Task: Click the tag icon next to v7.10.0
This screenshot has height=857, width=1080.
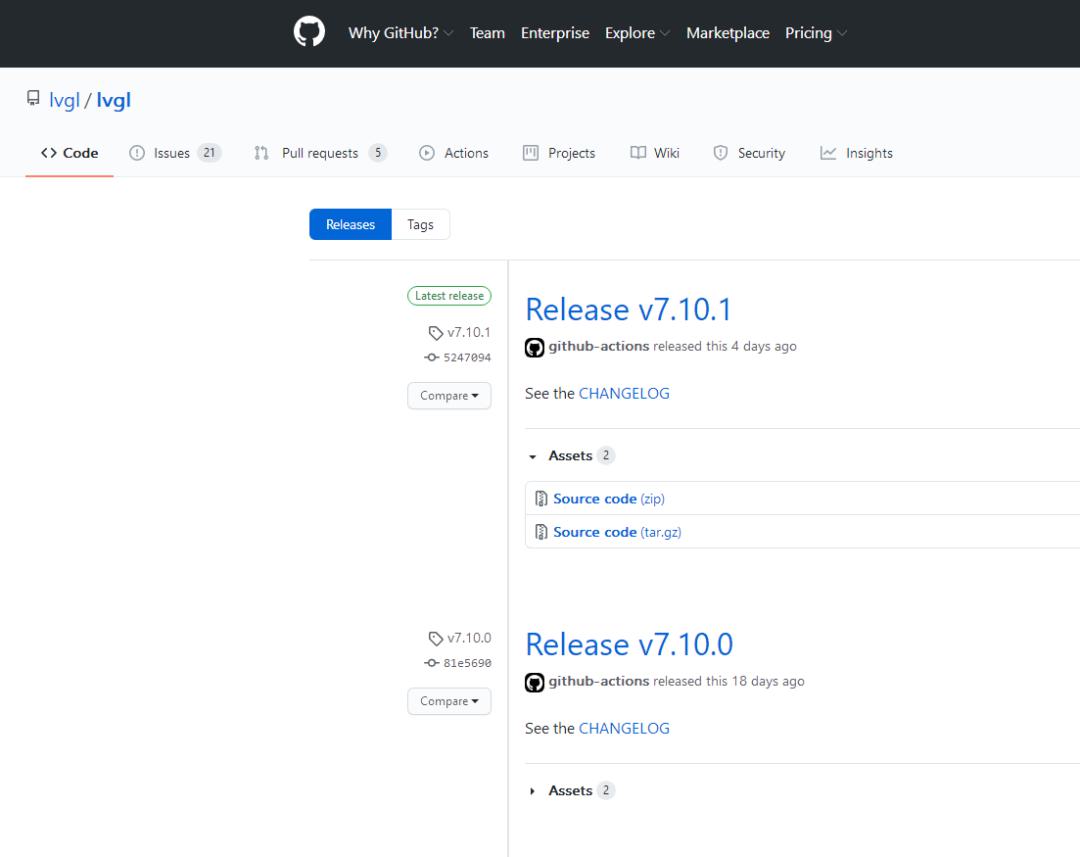Action: (435, 639)
